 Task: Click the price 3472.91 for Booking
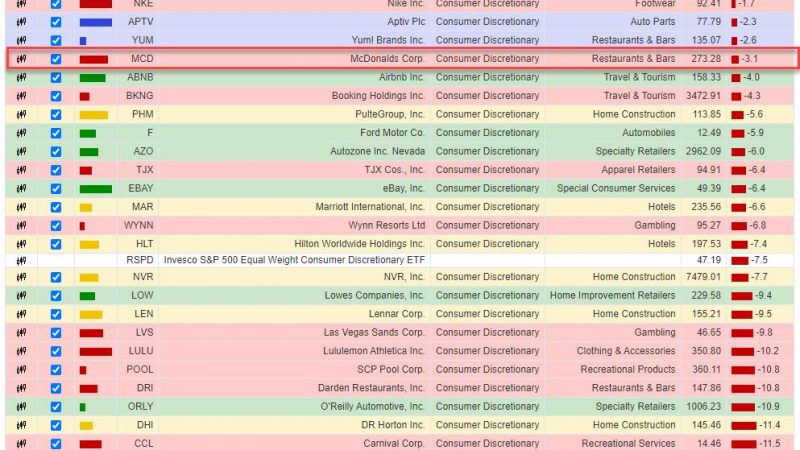pos(703,96)
